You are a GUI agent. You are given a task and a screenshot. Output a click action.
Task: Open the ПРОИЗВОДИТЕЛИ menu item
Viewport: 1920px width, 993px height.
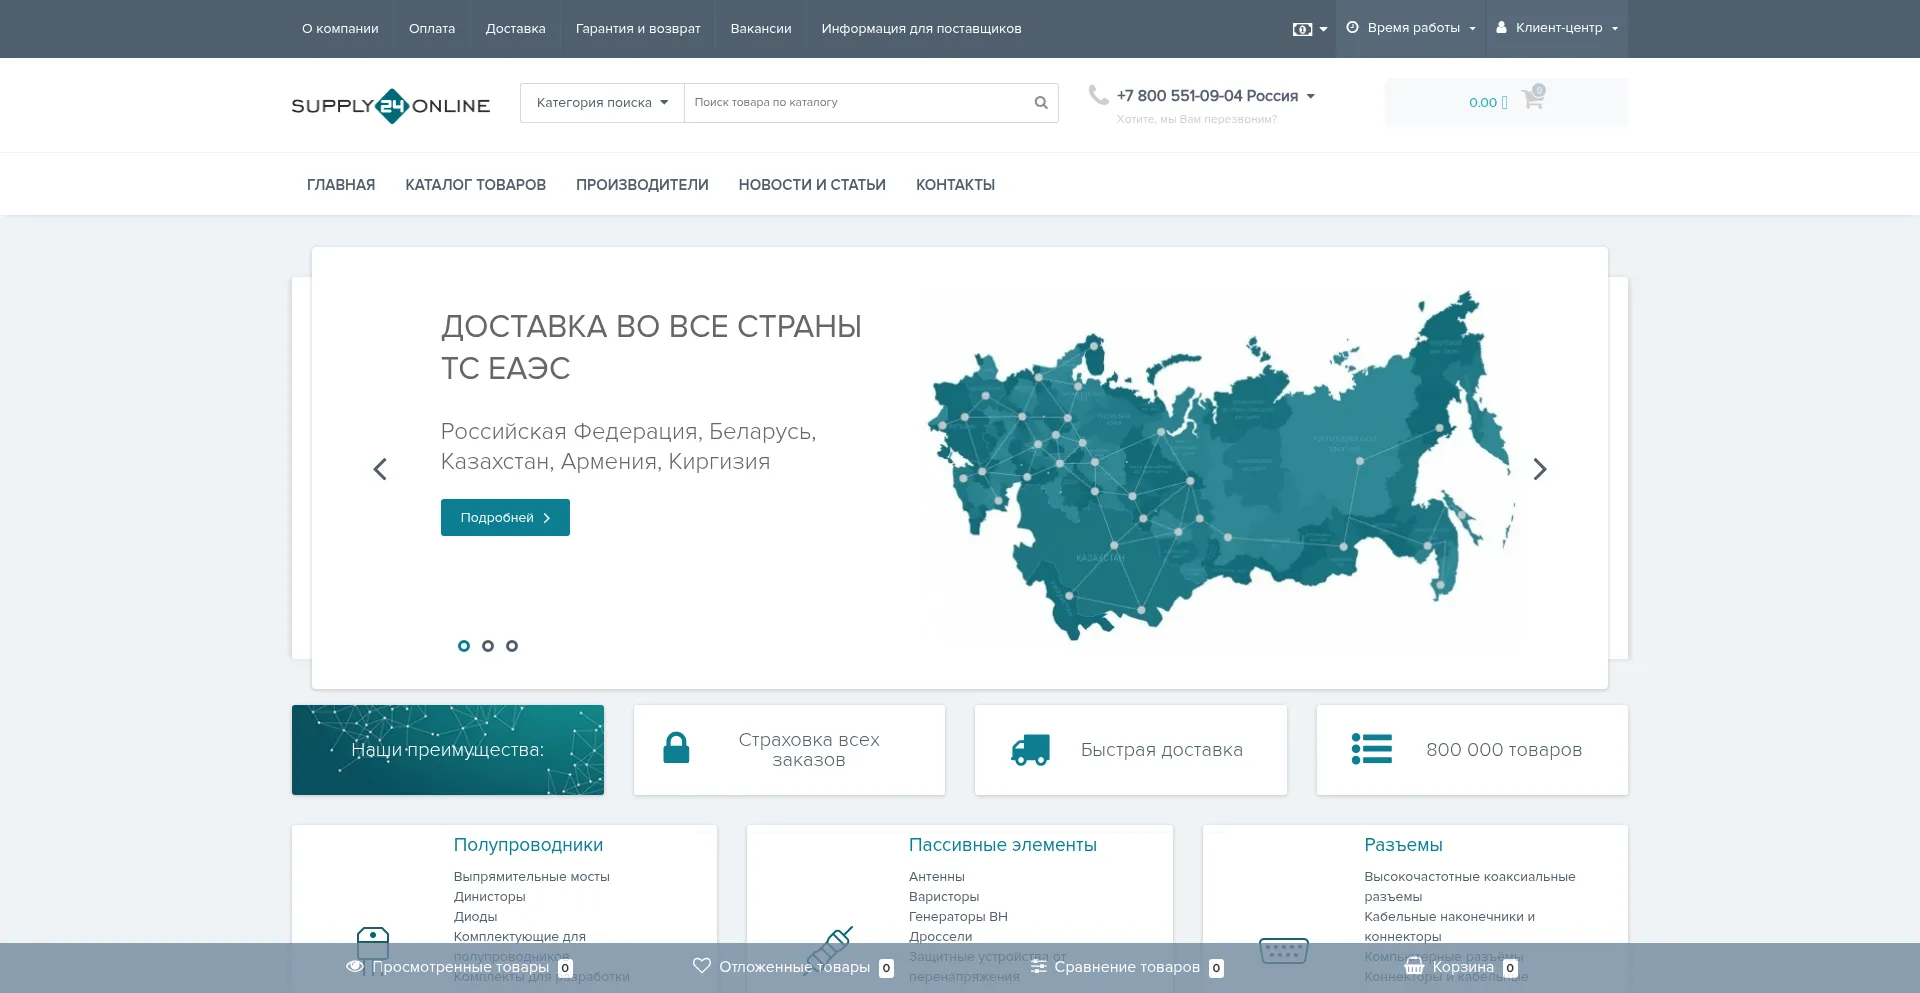[x=642, y=185]
